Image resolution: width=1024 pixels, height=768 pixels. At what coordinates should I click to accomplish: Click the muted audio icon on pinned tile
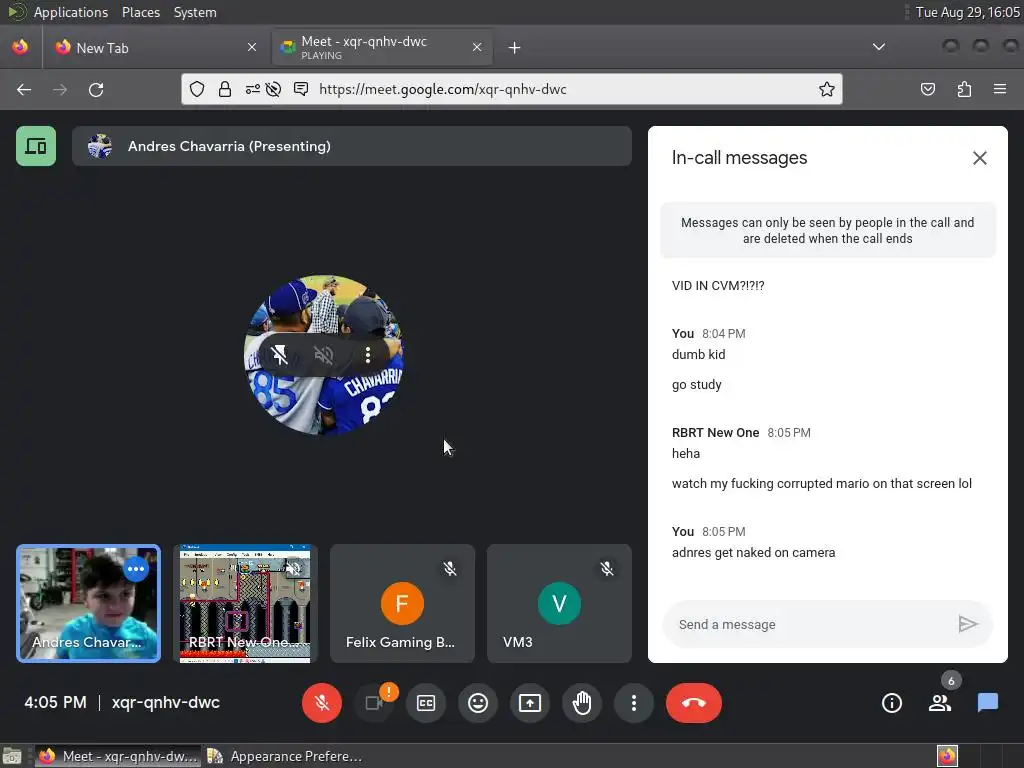pyautogui.click(x=323, y=355)
